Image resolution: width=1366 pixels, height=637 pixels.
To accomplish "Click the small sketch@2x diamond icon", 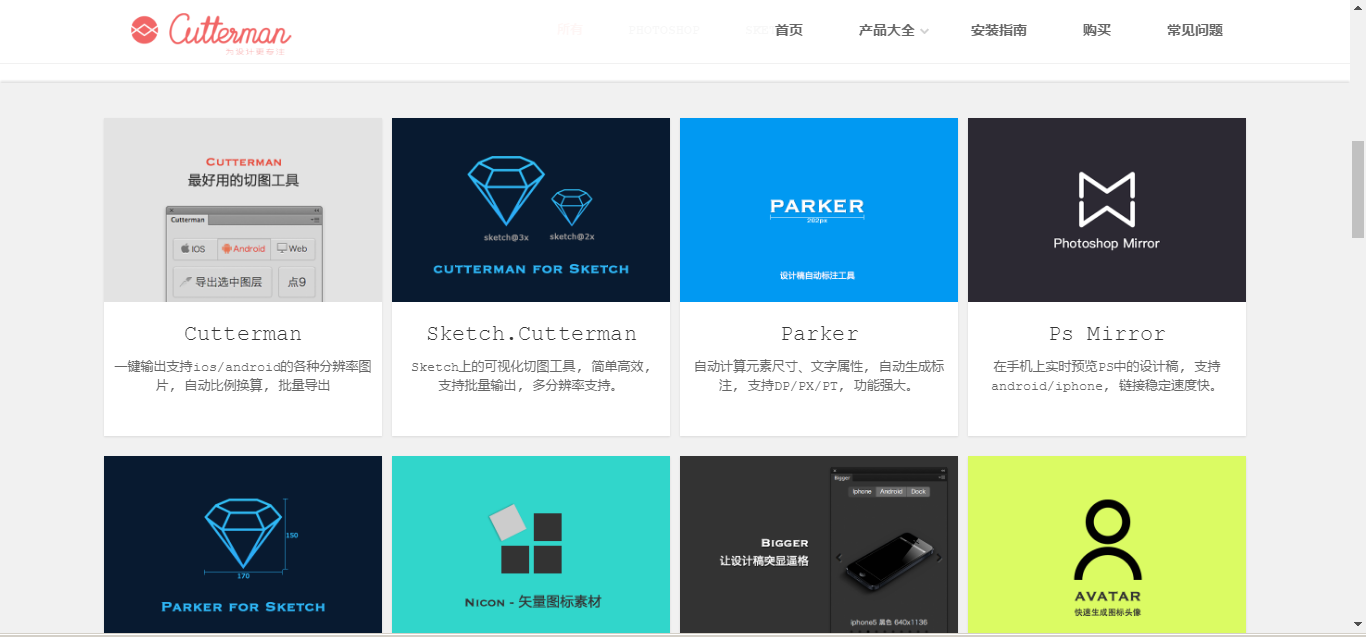I will coord(572,207).
